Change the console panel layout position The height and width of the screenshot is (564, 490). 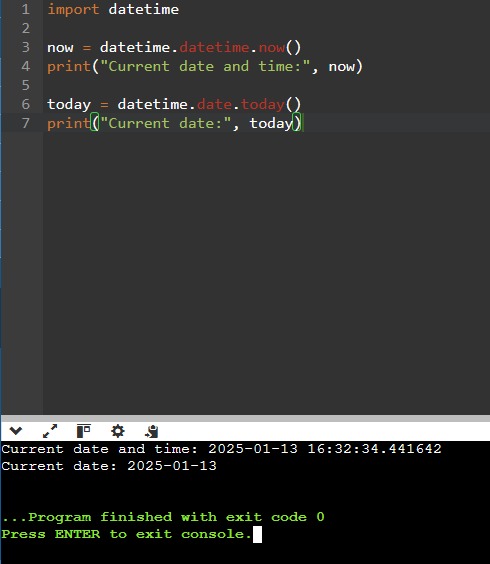pyautogui.click(x=83, y=431)
